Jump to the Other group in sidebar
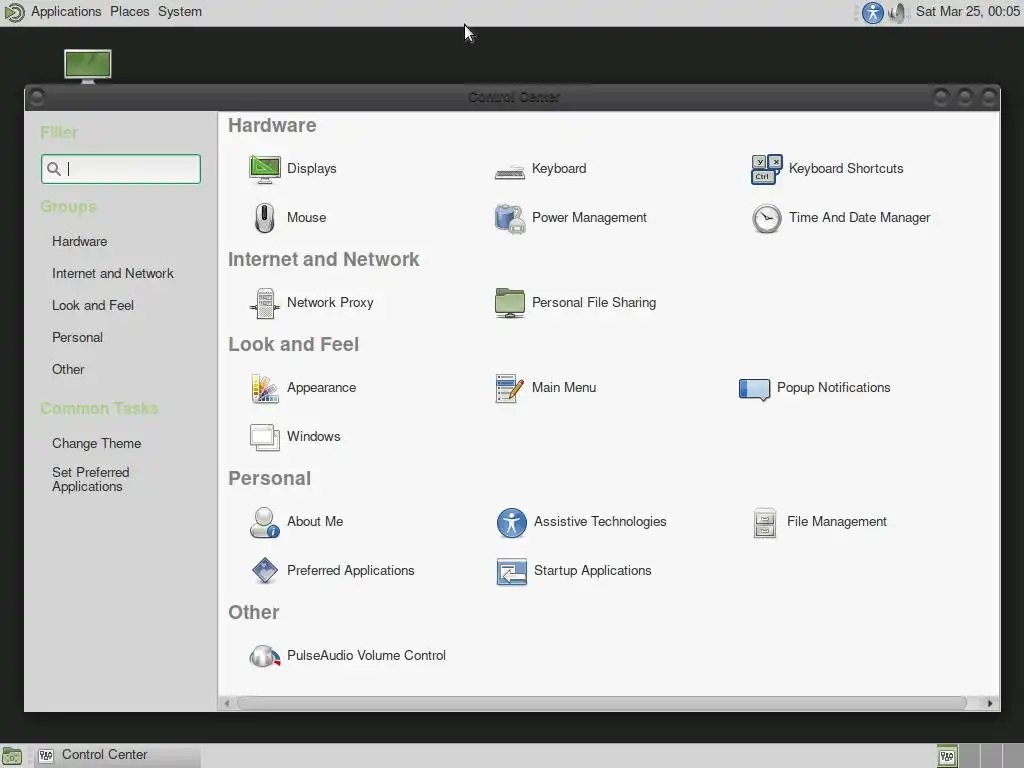The width and height of the screenshot is (1024, 768). [x=68, y=370]
